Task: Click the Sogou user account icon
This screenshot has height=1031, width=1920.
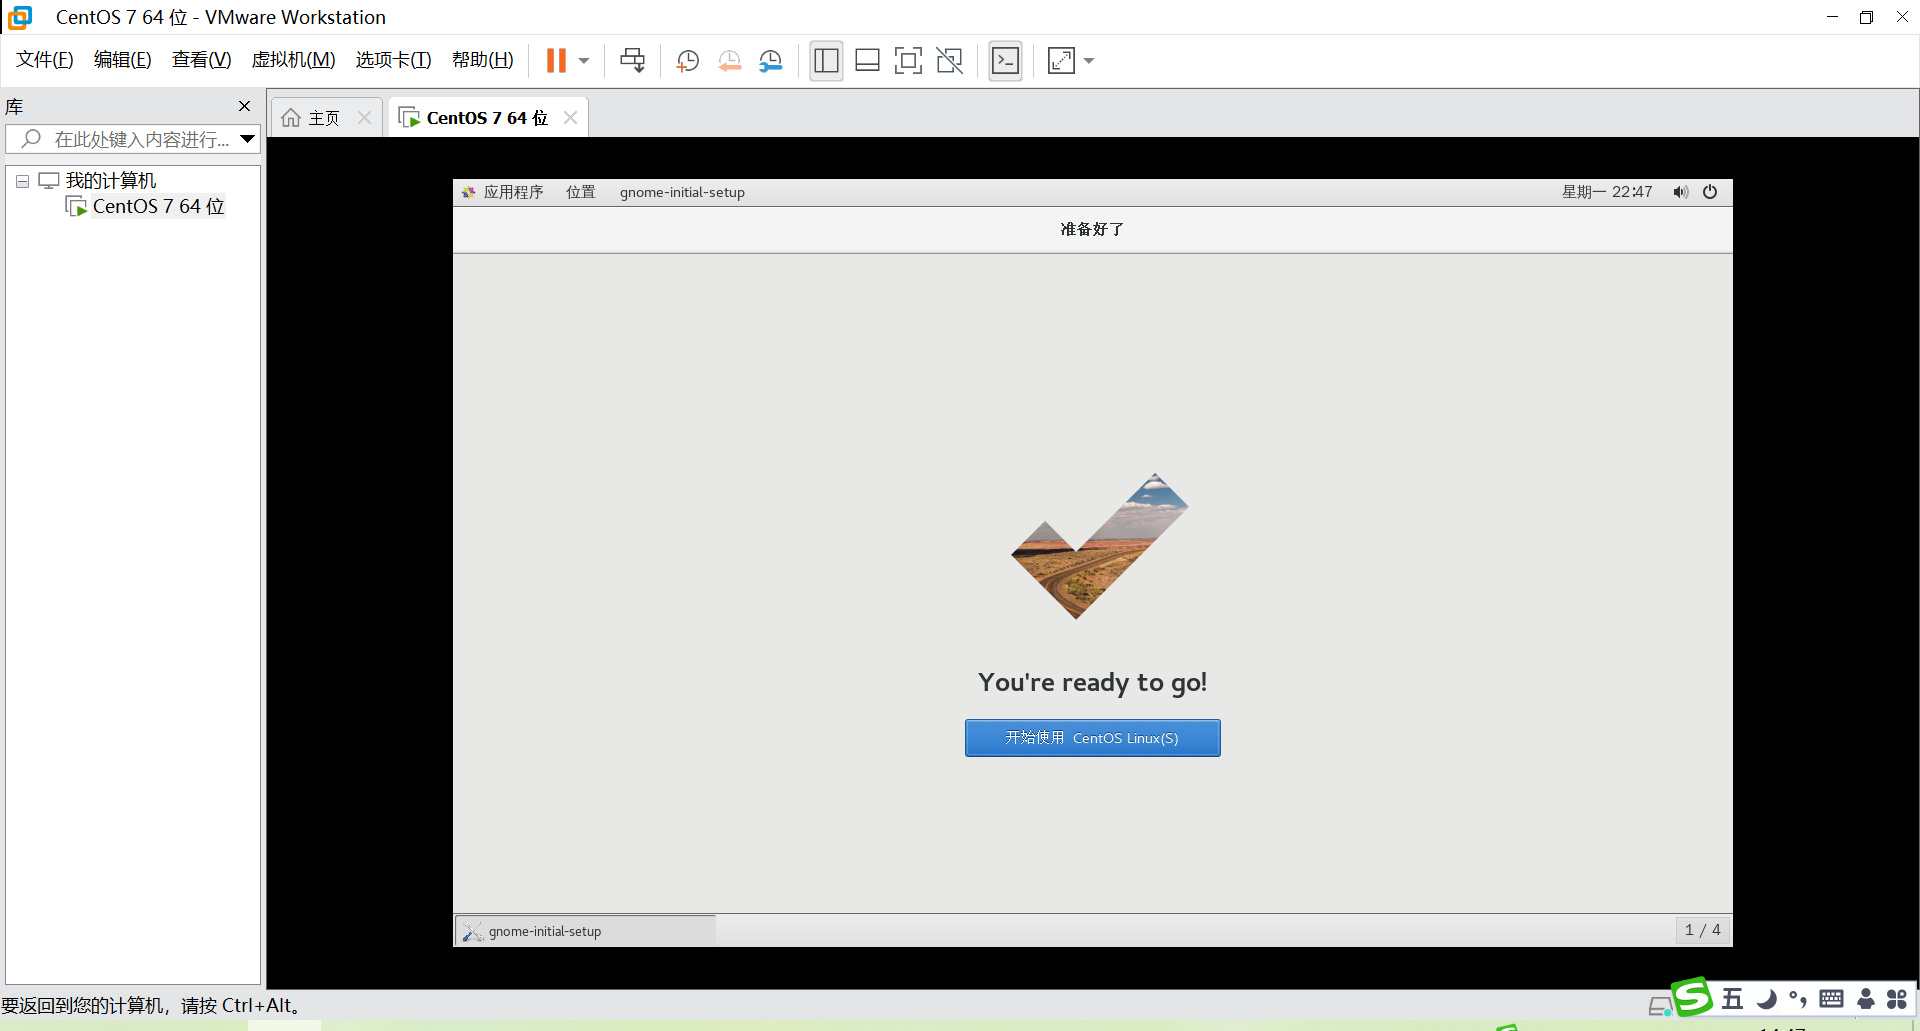Action: coord(1866,999)
